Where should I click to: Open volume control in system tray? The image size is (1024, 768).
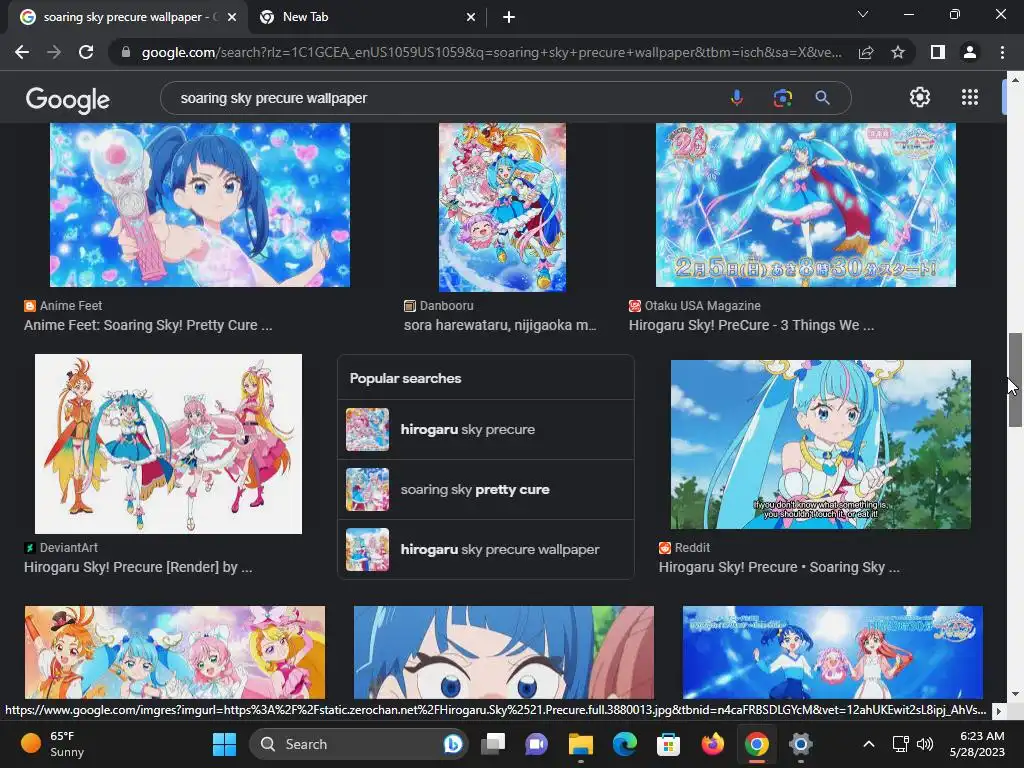pos(924,744)
